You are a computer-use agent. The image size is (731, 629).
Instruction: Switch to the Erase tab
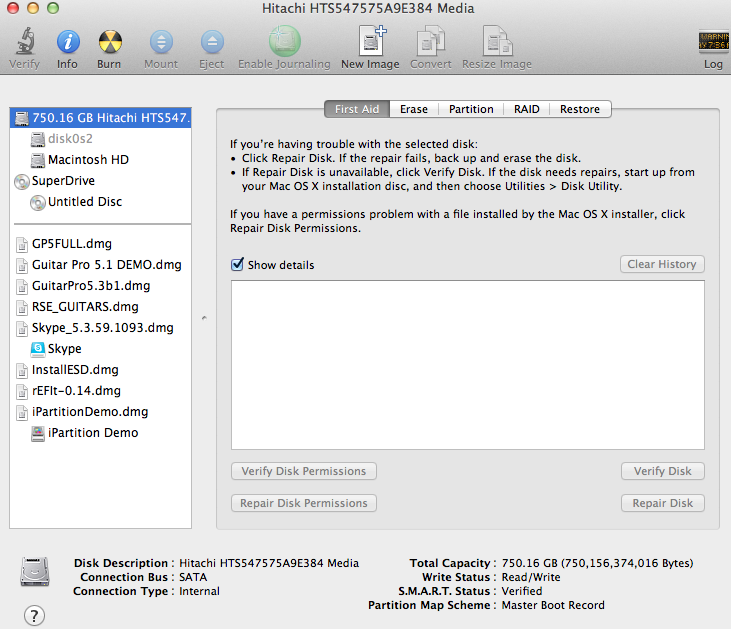(414, 109)
